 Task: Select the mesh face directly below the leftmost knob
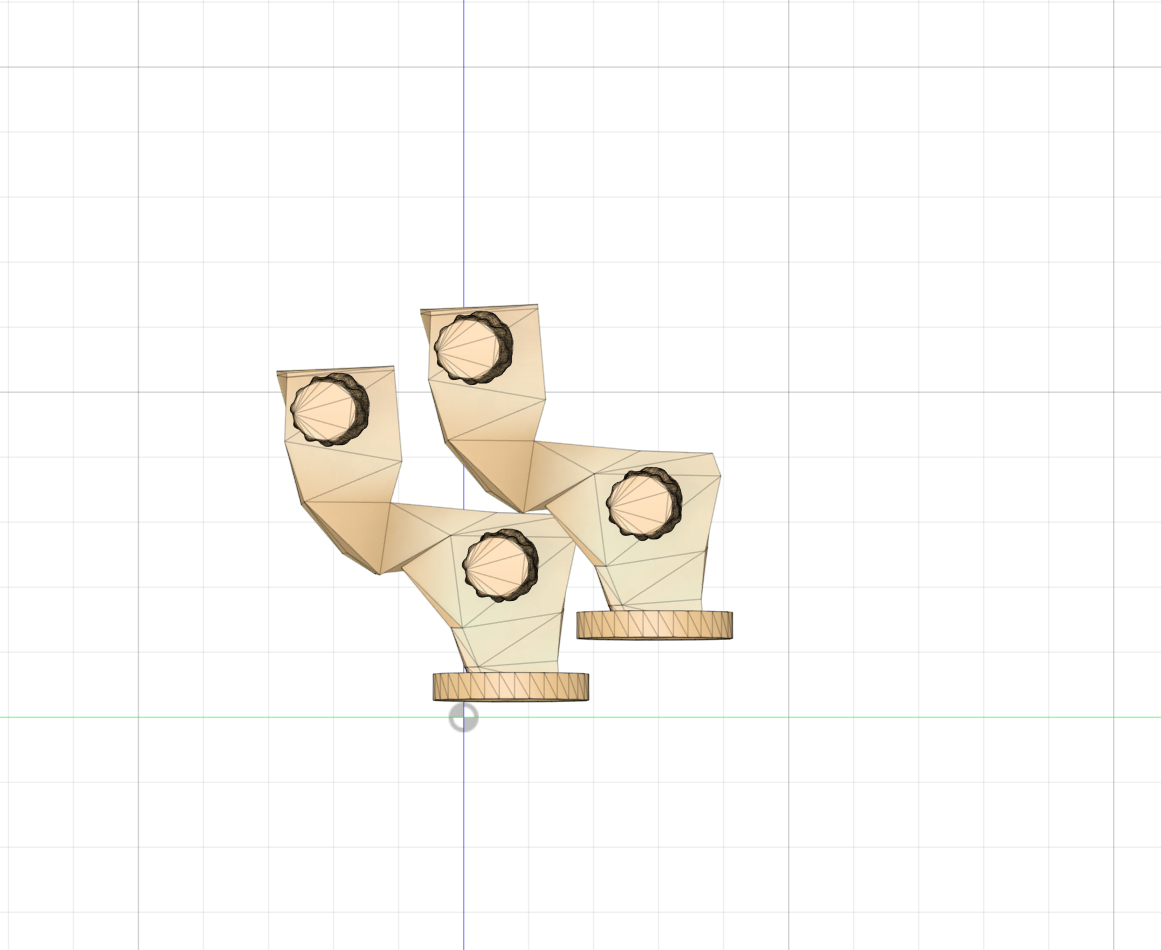[340, 470]
